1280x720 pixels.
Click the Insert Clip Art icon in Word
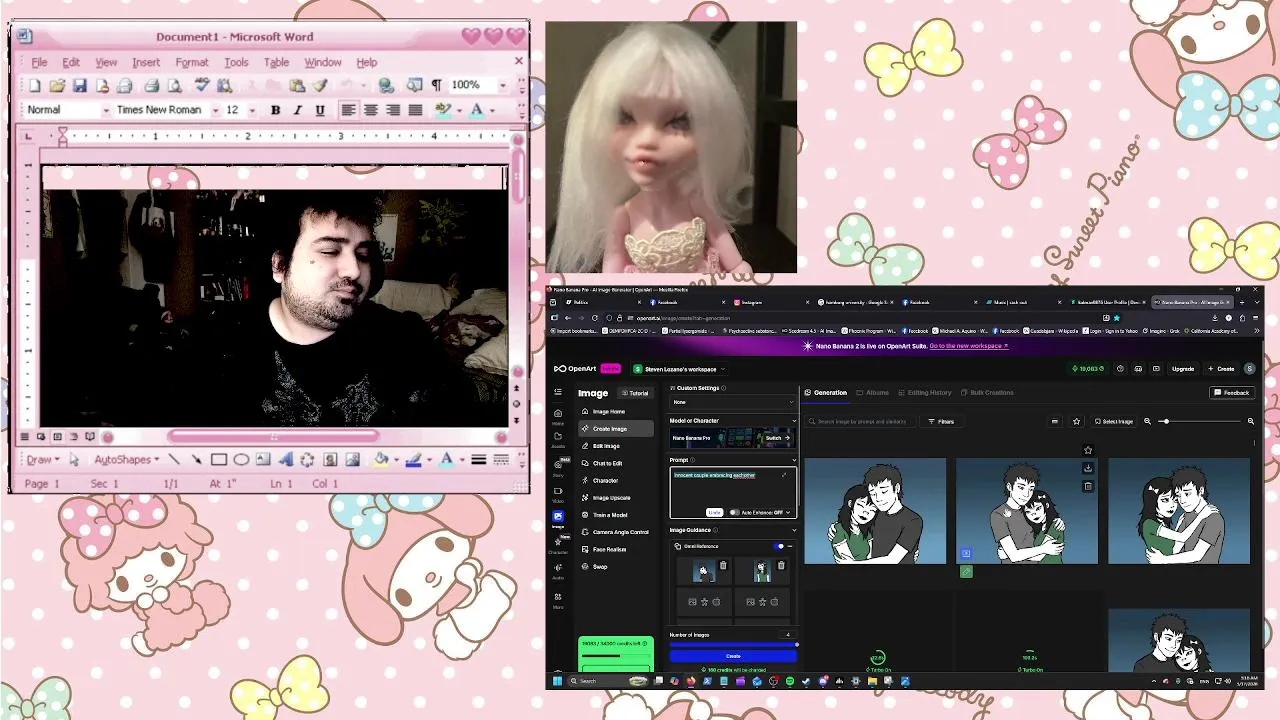[330, 460]
